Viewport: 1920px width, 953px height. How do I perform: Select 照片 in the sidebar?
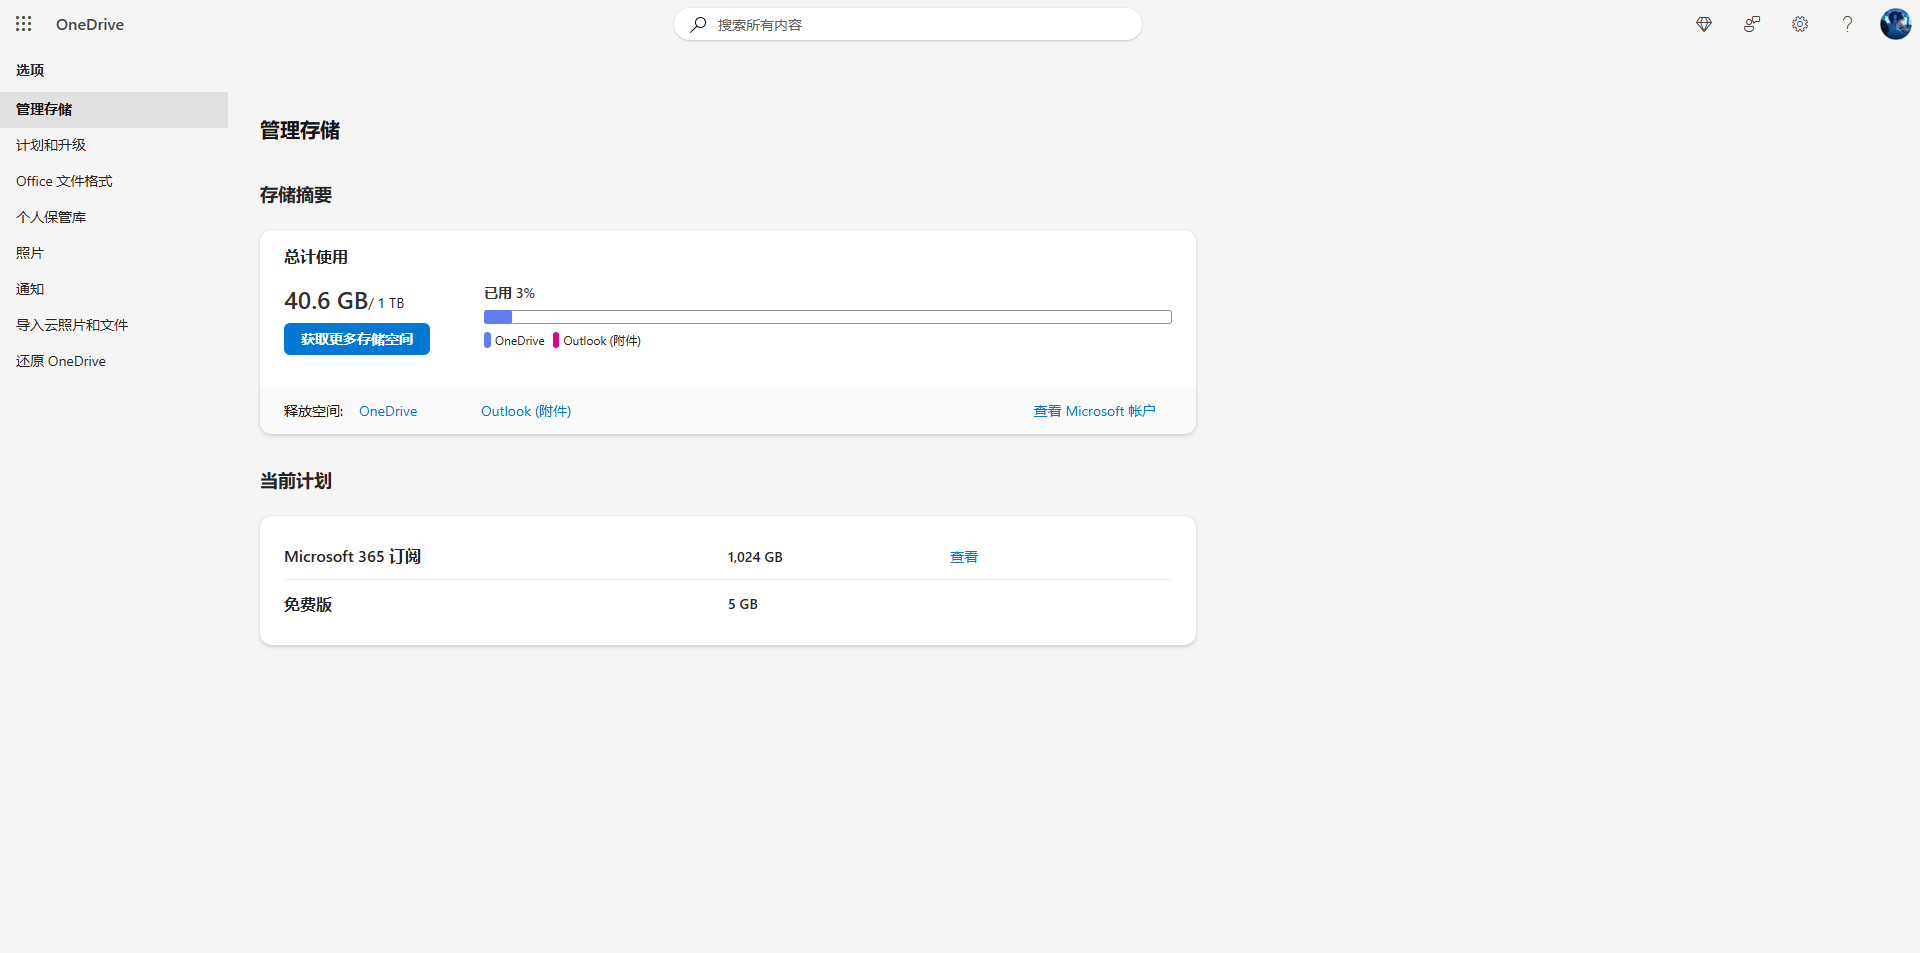coord(30,253)
